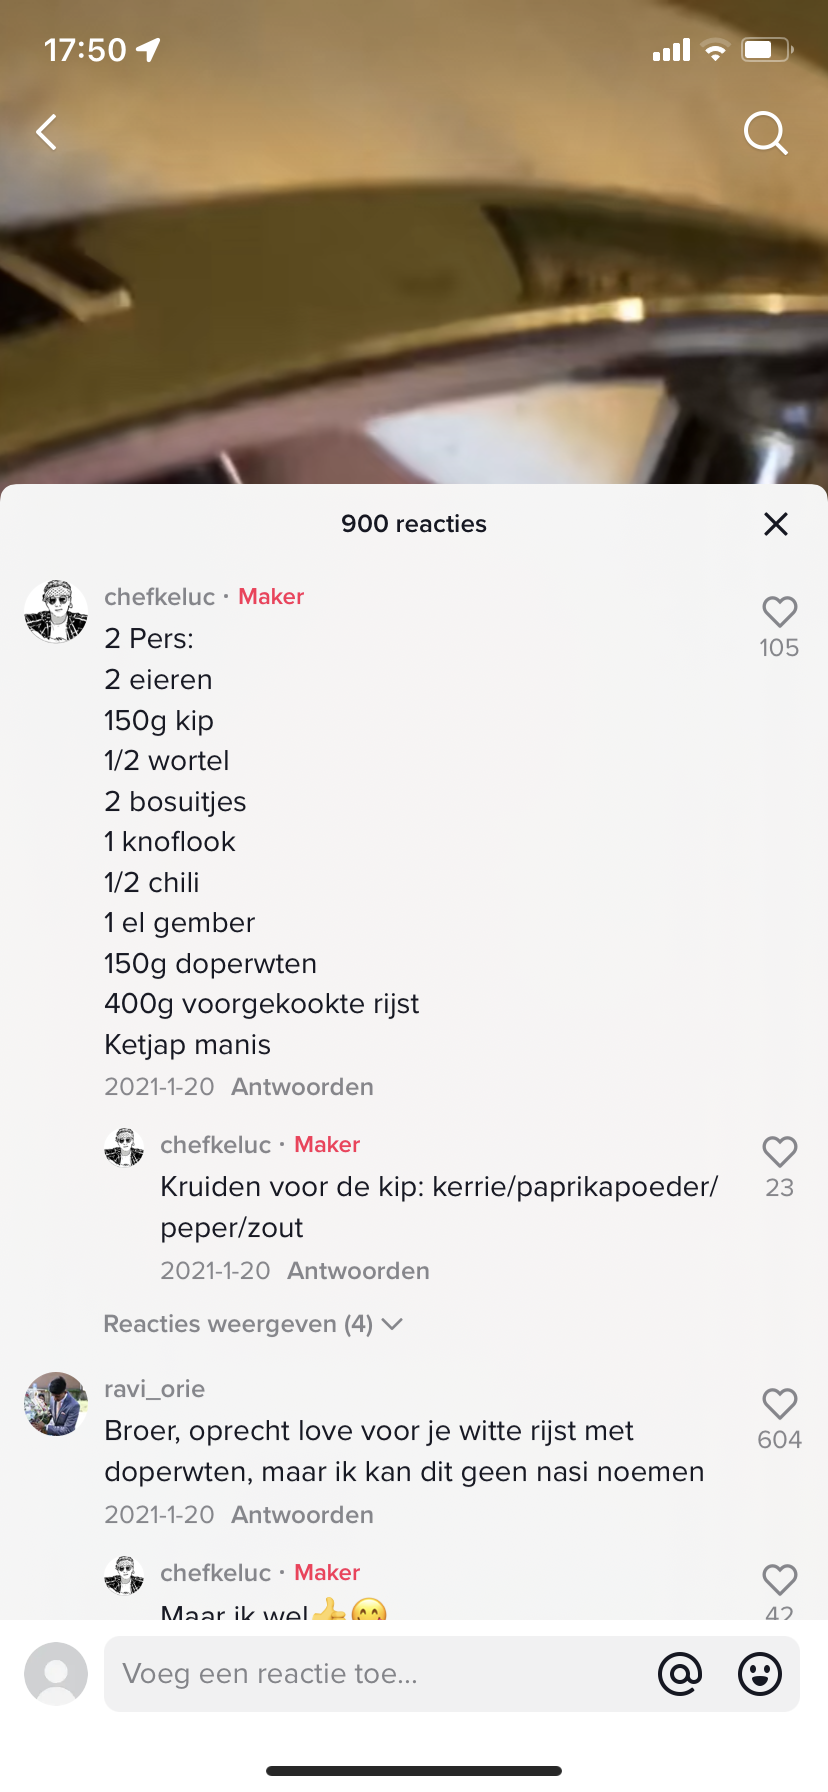Like the kruiden voor de kip reply
Screen dimensions: 828x1792
(x=779, y=1152)
